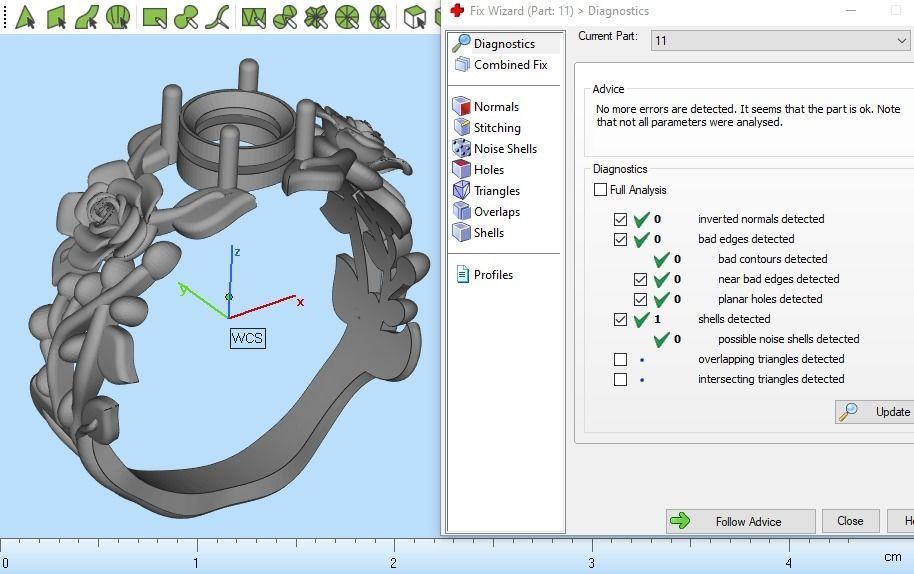Image resolution: width=914 pixels, height=574 pixels.
Task: Uncheck bad edges detected checkbox
Action: (x=620, y=239)
